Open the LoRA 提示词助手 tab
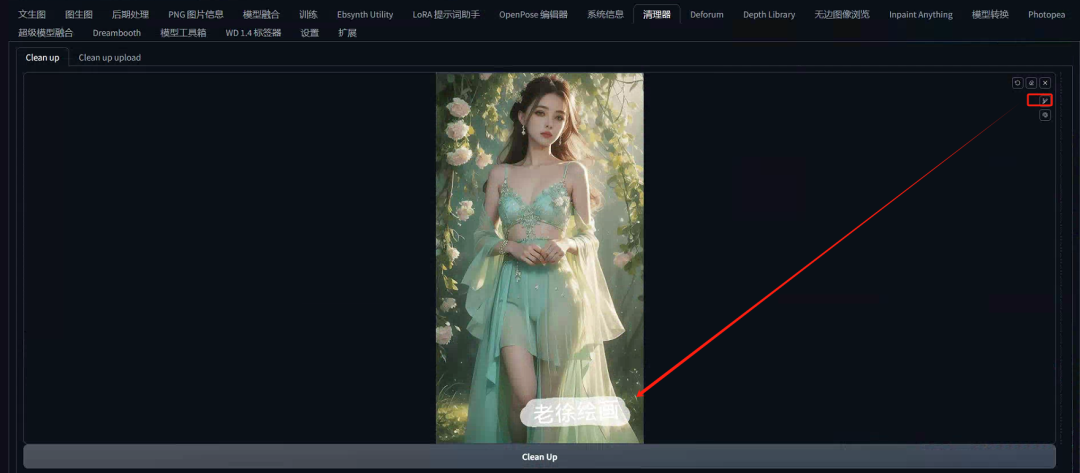 pyautogui.click(x=446, y=14)
